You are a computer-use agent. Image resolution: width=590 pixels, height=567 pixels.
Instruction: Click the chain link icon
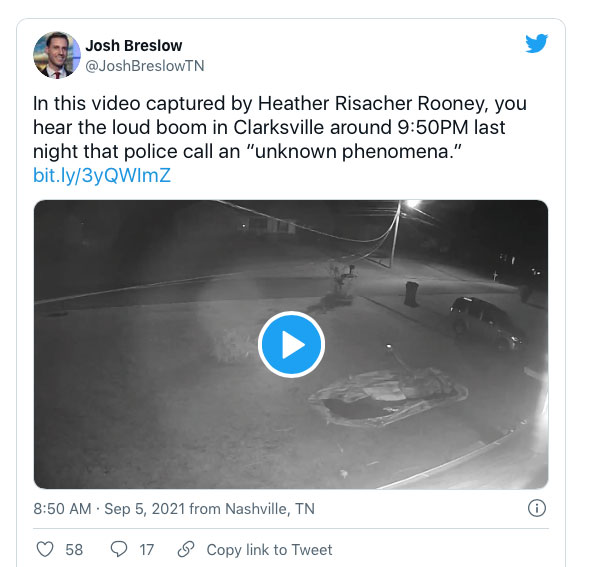coord(186,549)
